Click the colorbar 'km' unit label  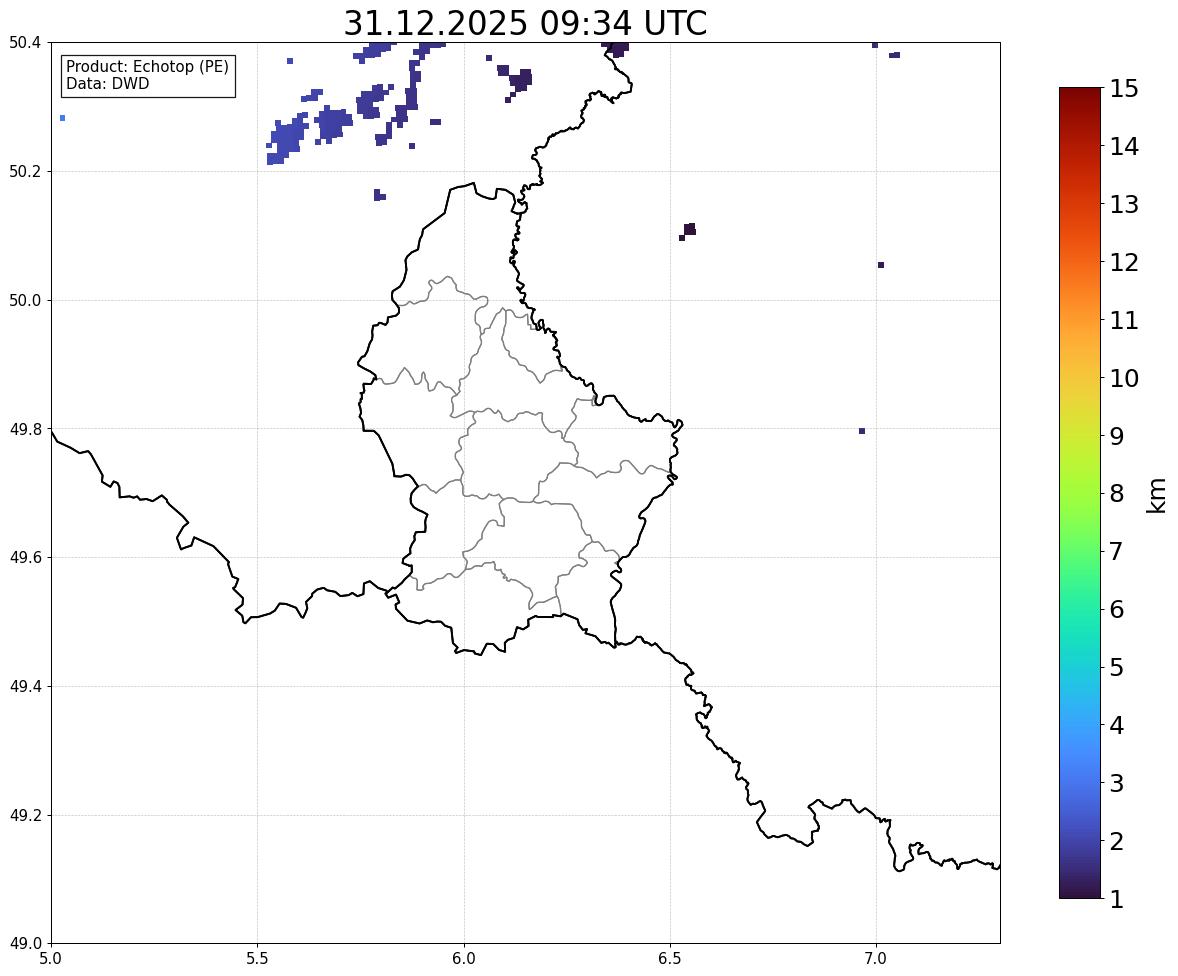click(x=1157, y=495)
